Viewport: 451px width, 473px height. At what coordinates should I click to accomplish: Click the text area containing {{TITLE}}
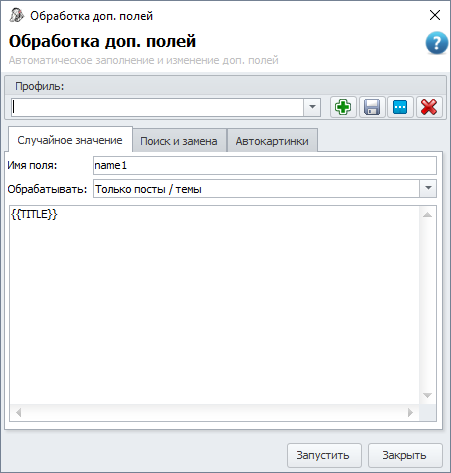pyautogui.click(x=214, y=305)
